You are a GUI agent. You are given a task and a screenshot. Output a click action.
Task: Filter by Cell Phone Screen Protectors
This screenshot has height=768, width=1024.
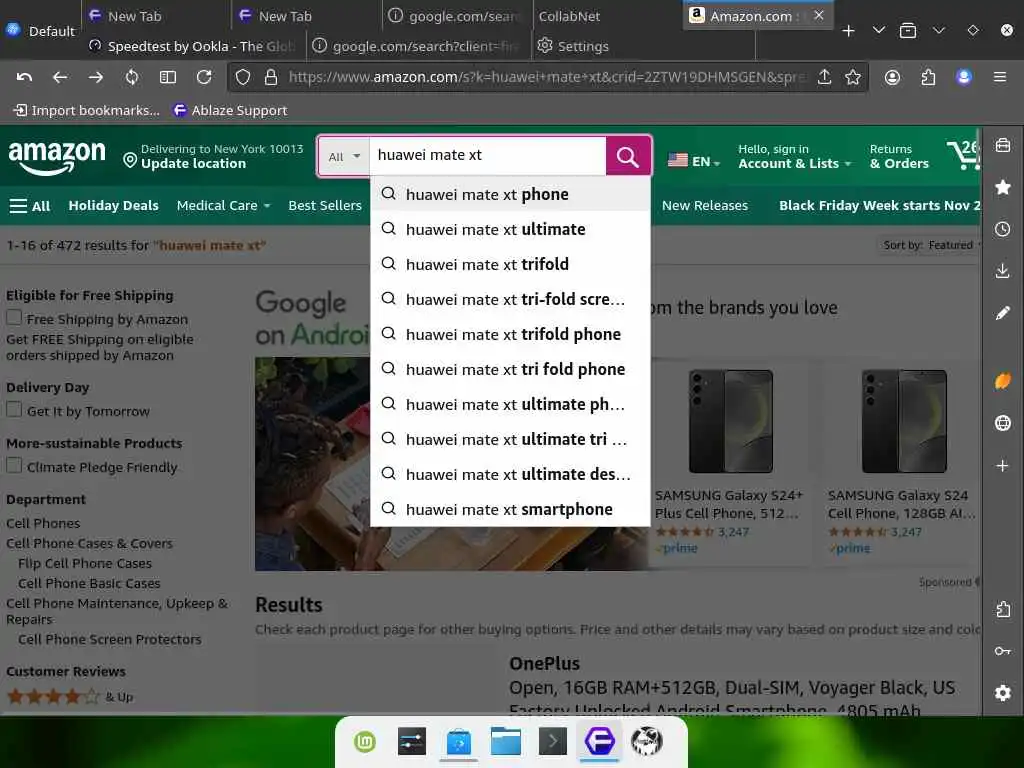[110, 639]
